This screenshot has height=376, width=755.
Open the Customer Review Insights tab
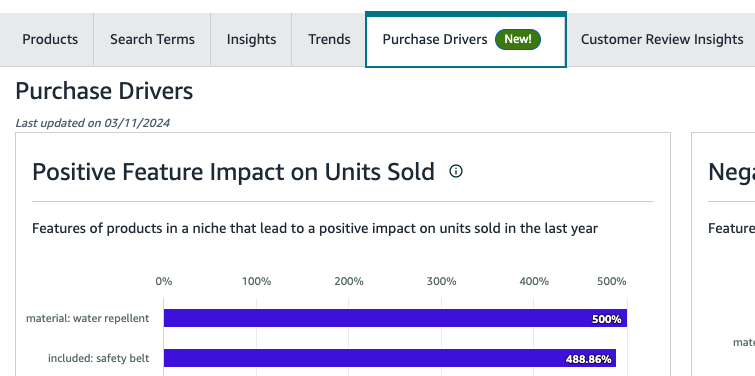(662, 39)
